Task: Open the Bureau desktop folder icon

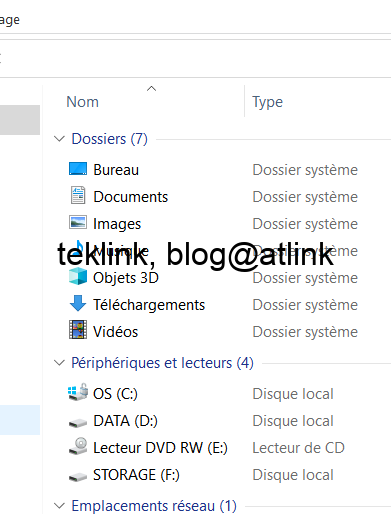Action: pyautogui.click(x=78, y=169)
